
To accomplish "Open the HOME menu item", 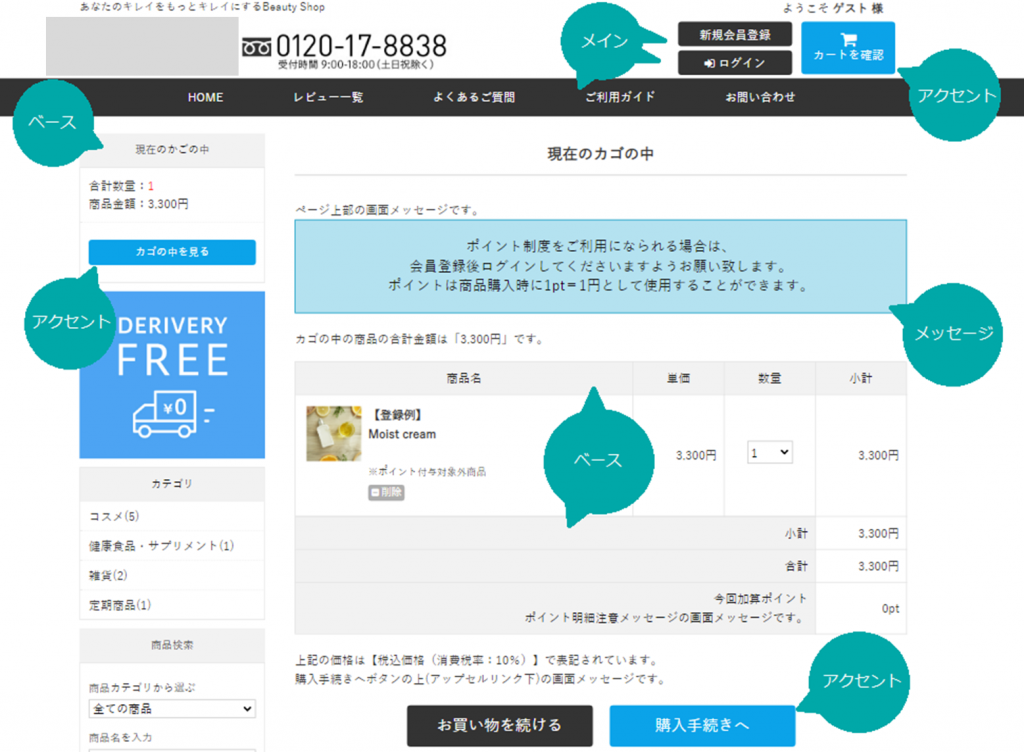I will point(205,97).
